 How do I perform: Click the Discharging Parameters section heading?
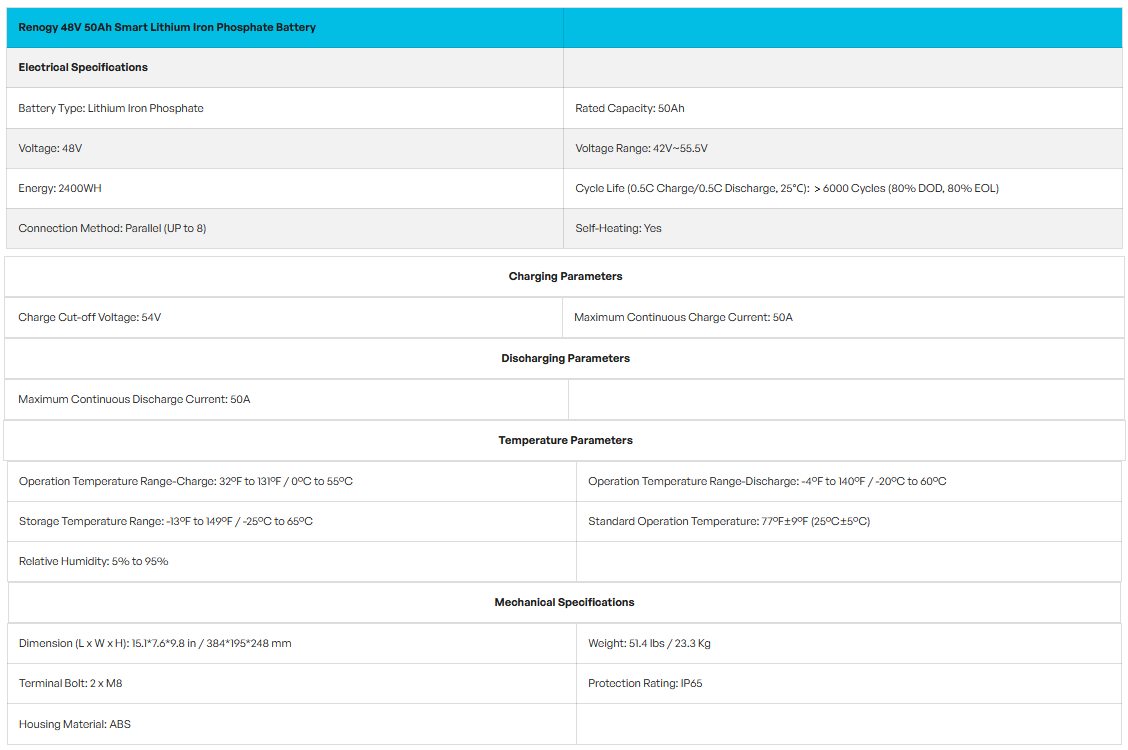click(565, 359)
